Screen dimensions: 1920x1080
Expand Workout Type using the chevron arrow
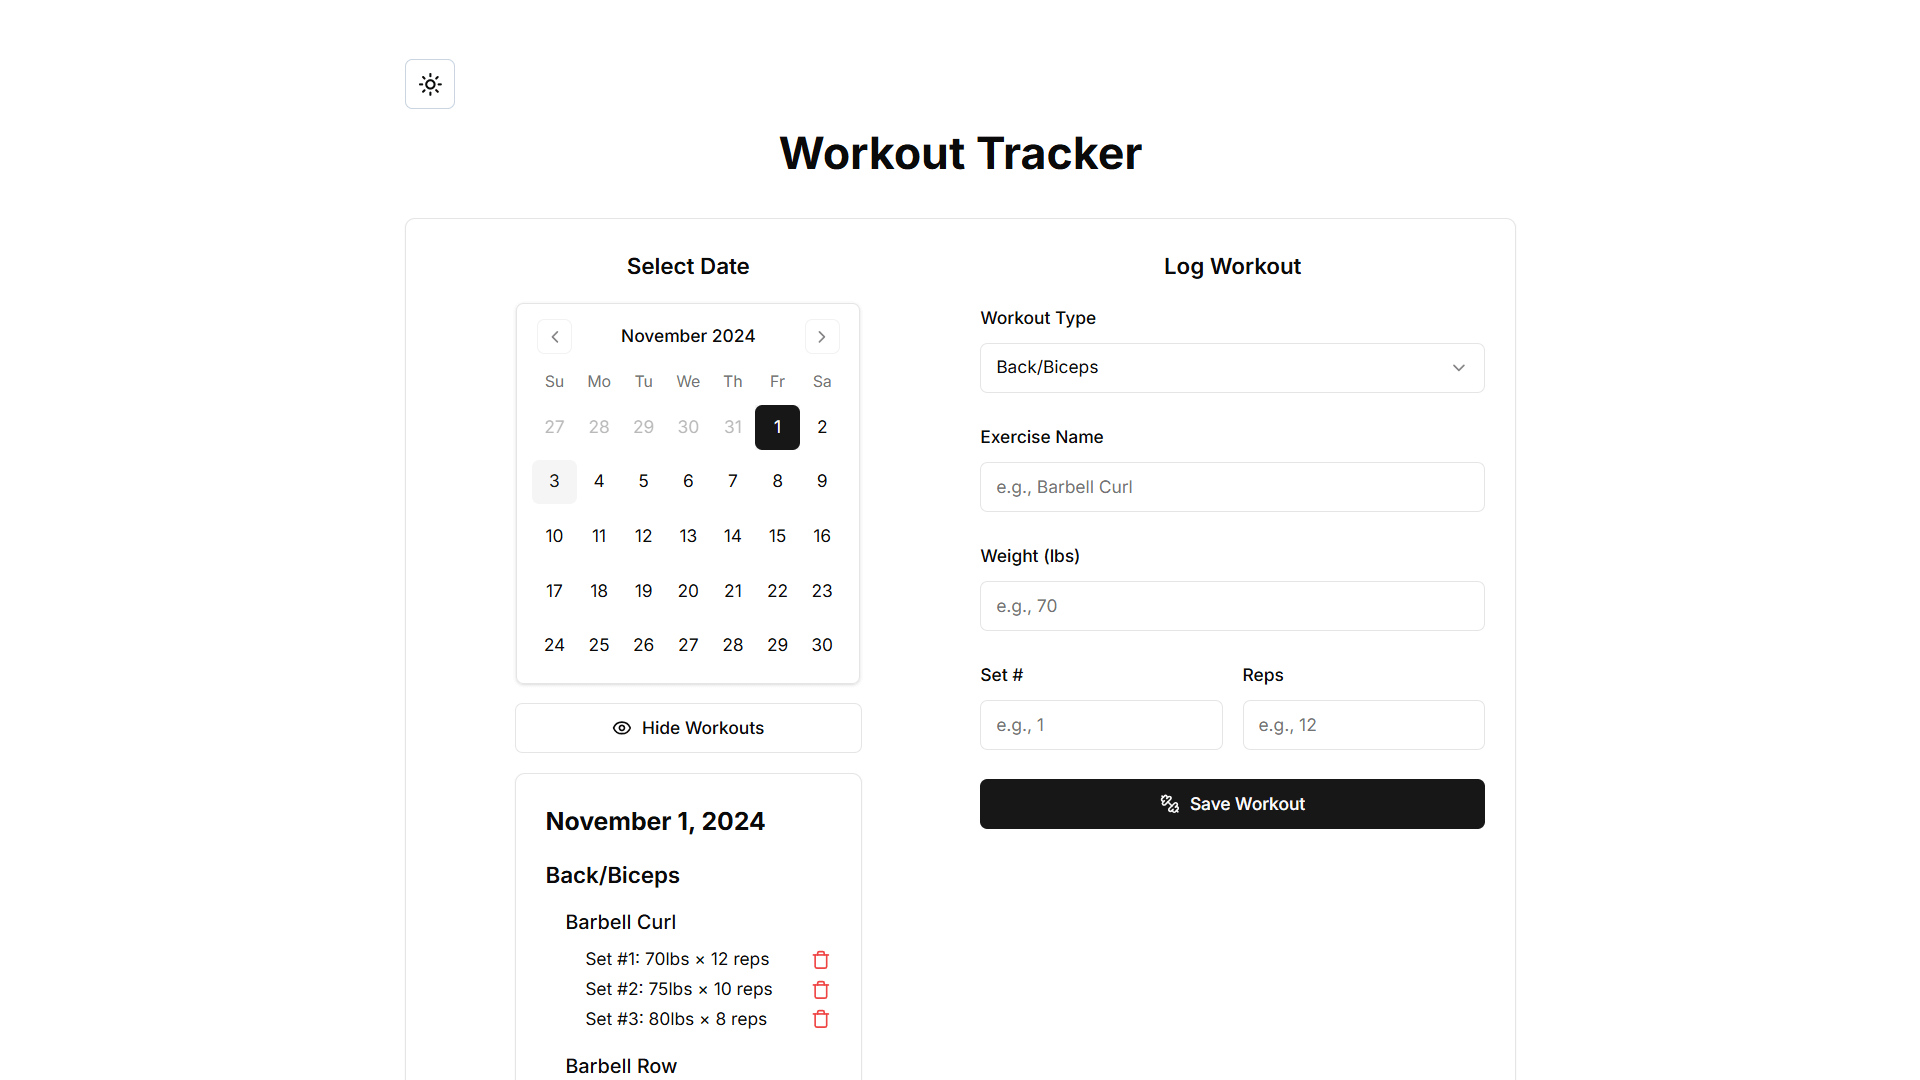[1459, 368]
